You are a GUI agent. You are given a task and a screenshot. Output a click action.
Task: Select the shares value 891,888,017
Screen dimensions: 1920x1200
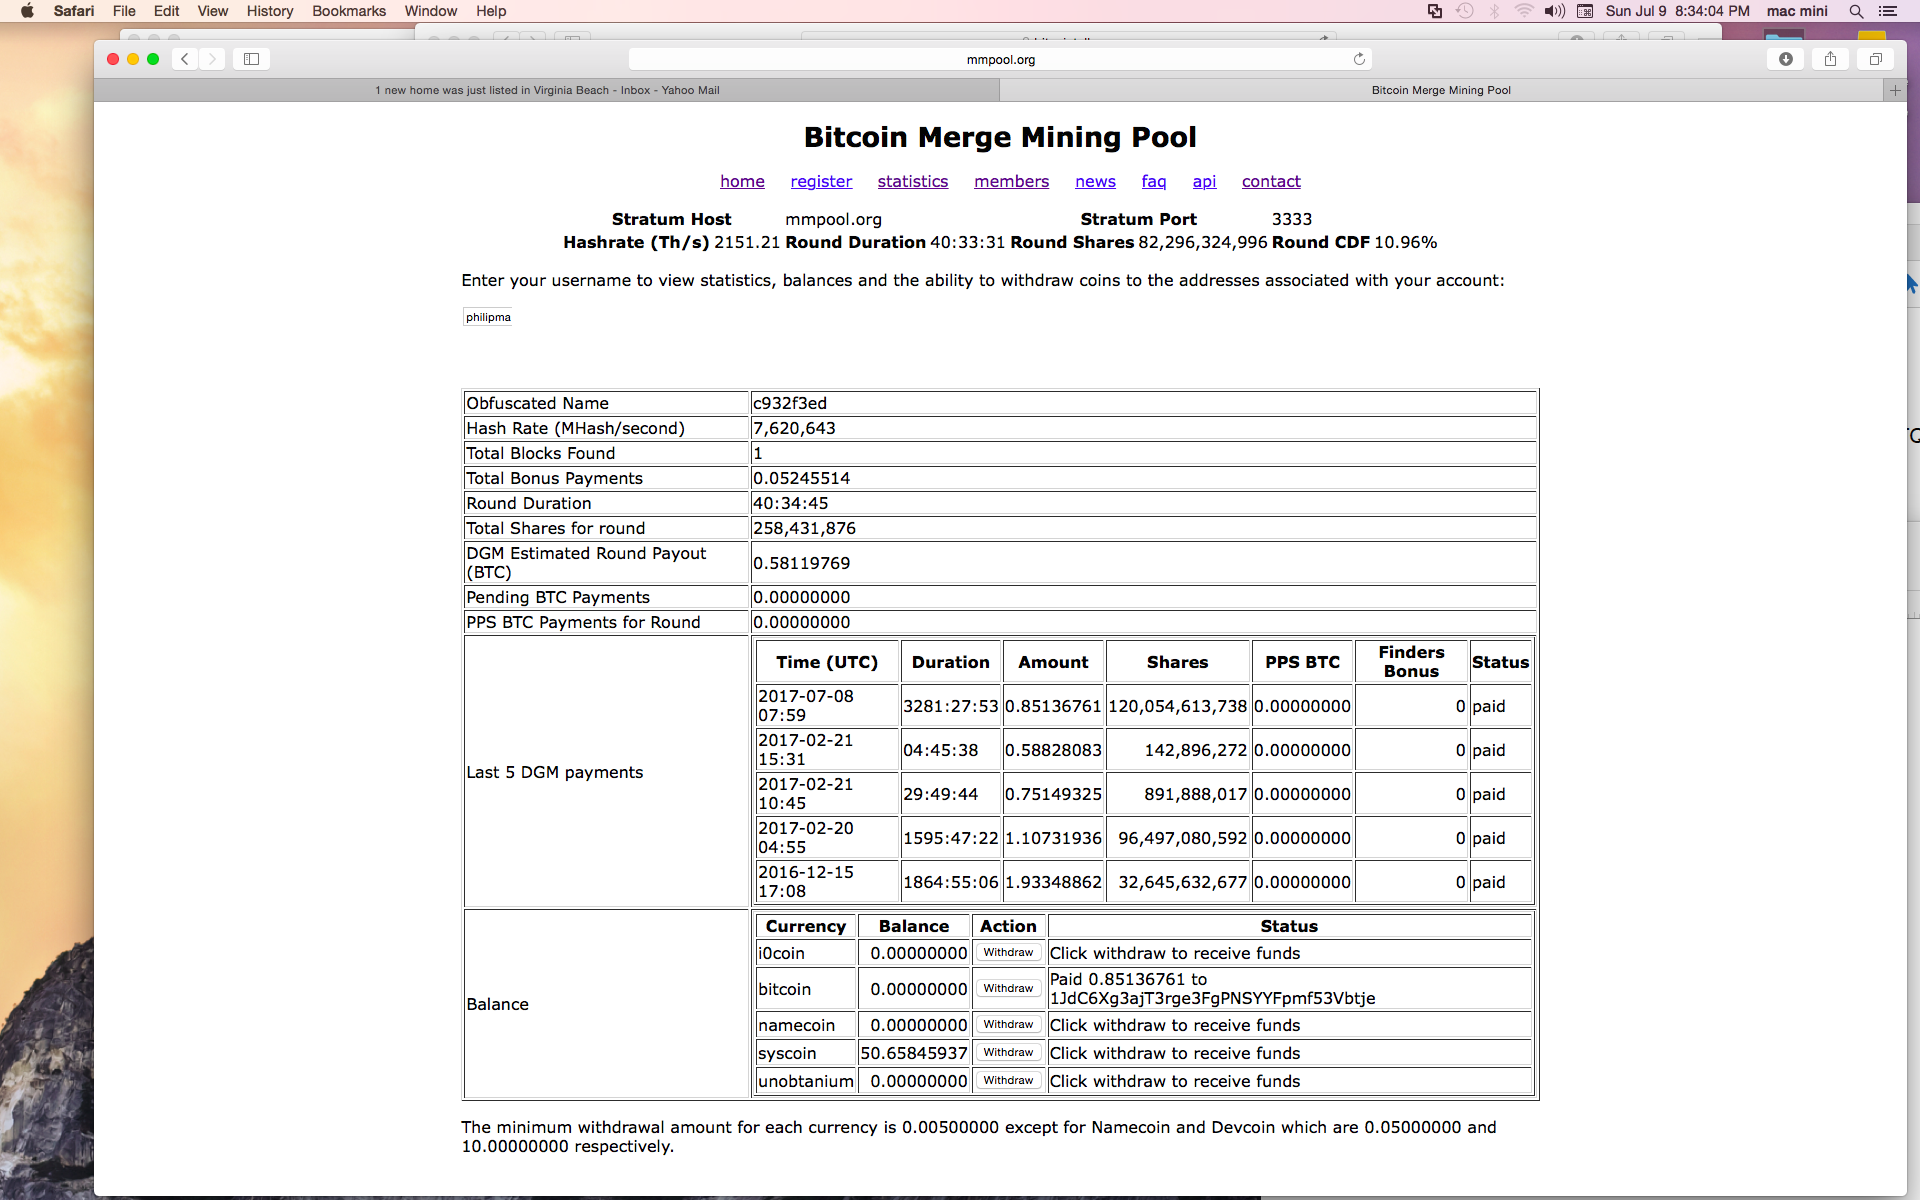[1195, 794]
